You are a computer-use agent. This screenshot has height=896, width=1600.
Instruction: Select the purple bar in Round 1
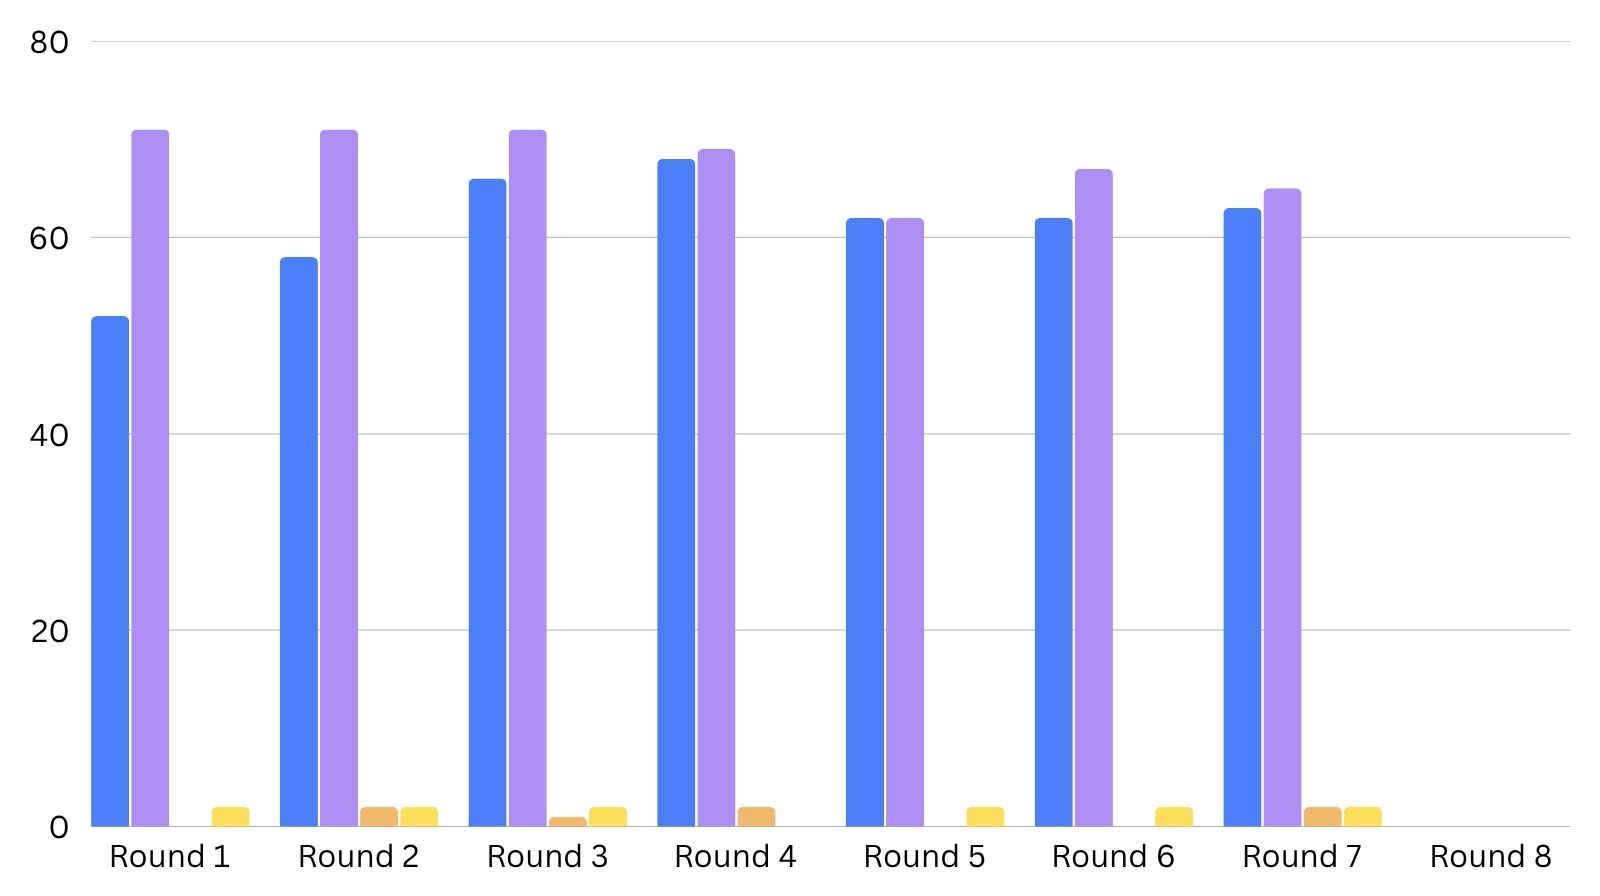tap(150, 478)
